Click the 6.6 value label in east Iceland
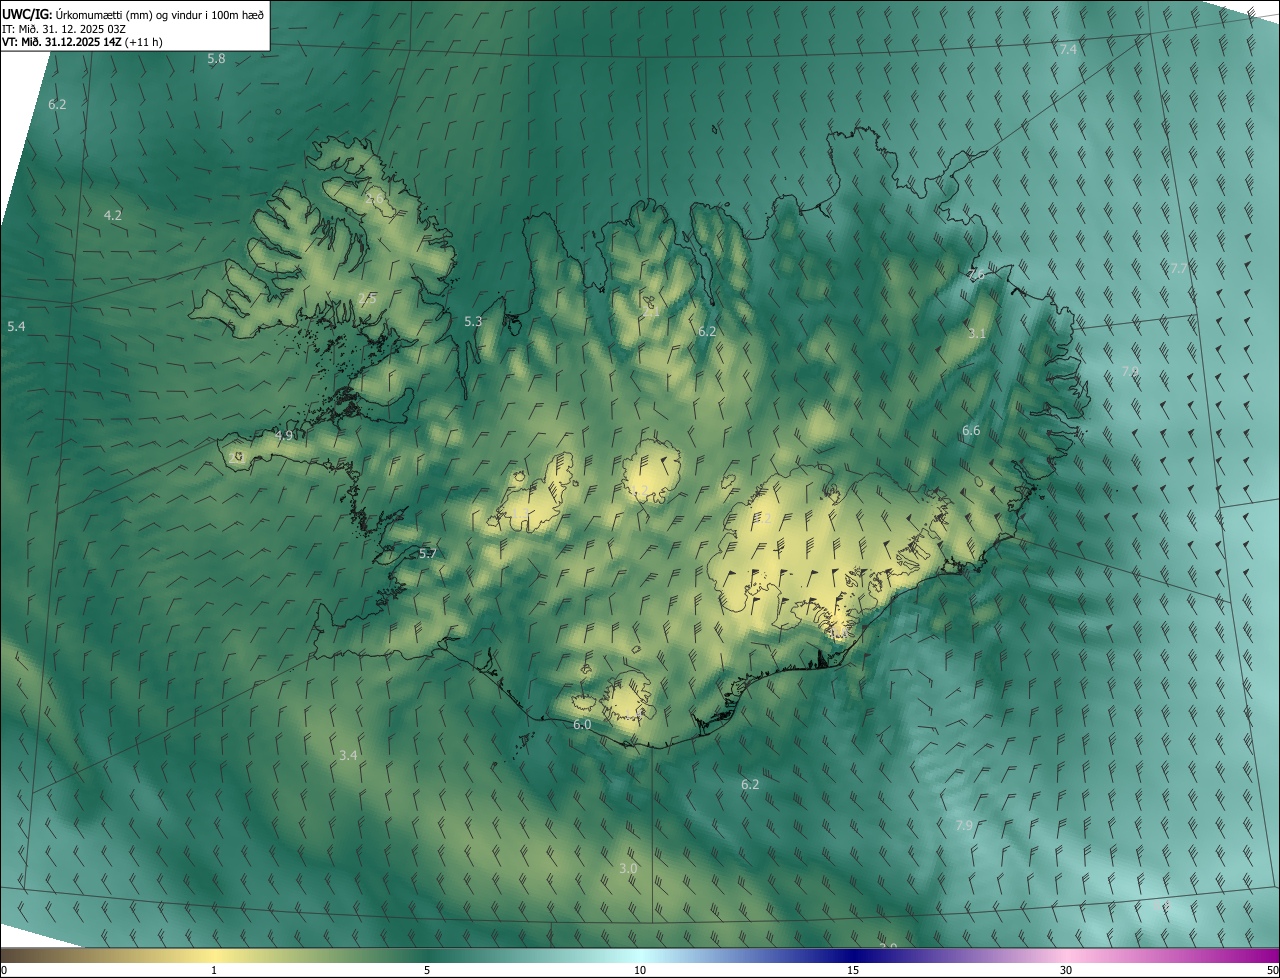1280x978 pixels. (971, 430)
